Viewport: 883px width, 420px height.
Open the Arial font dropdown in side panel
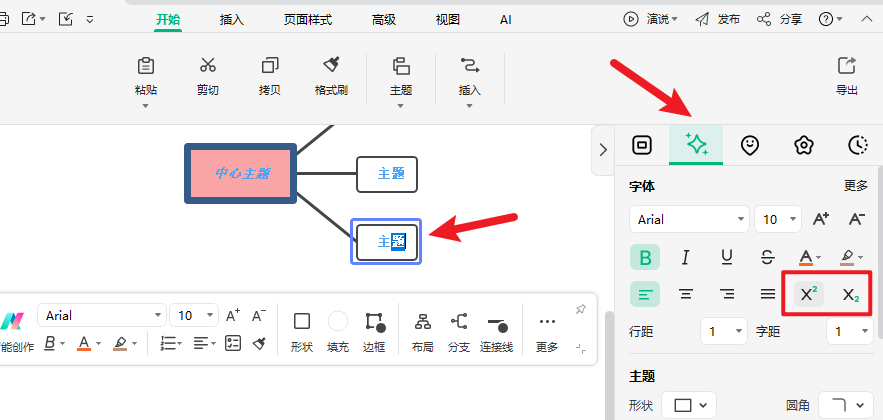click(688, 219)
